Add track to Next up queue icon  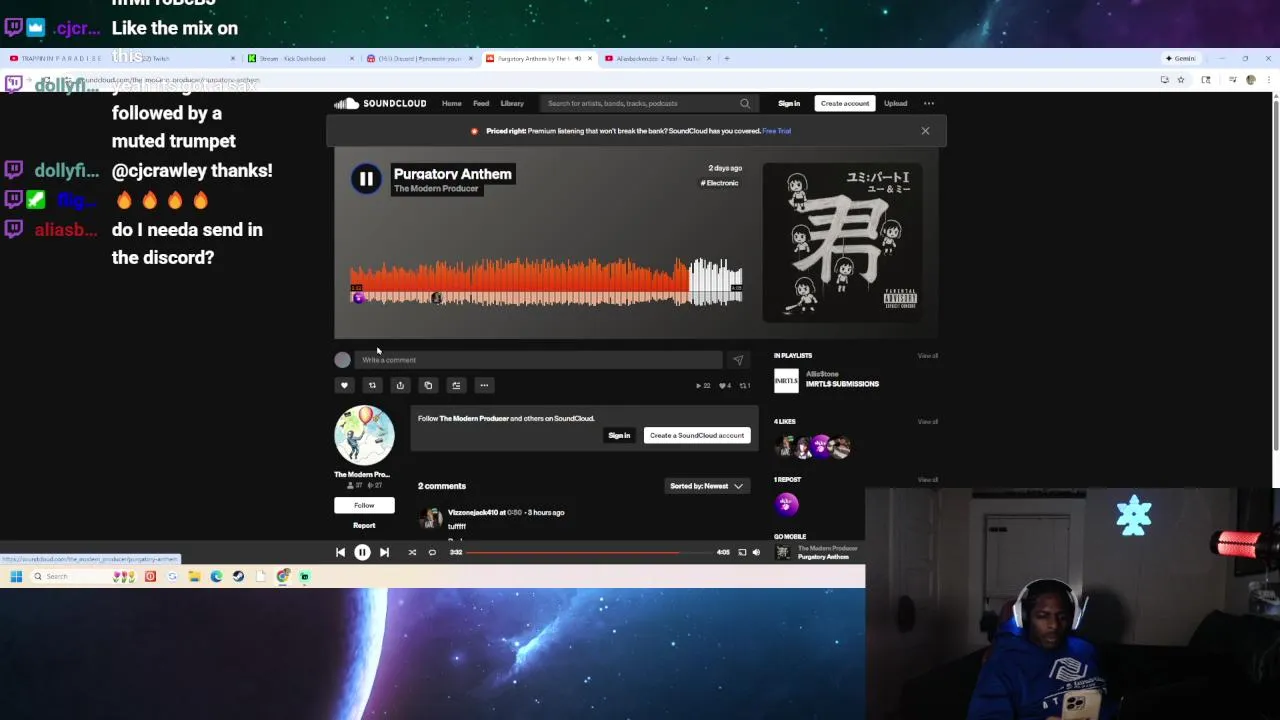click(456, 385)
